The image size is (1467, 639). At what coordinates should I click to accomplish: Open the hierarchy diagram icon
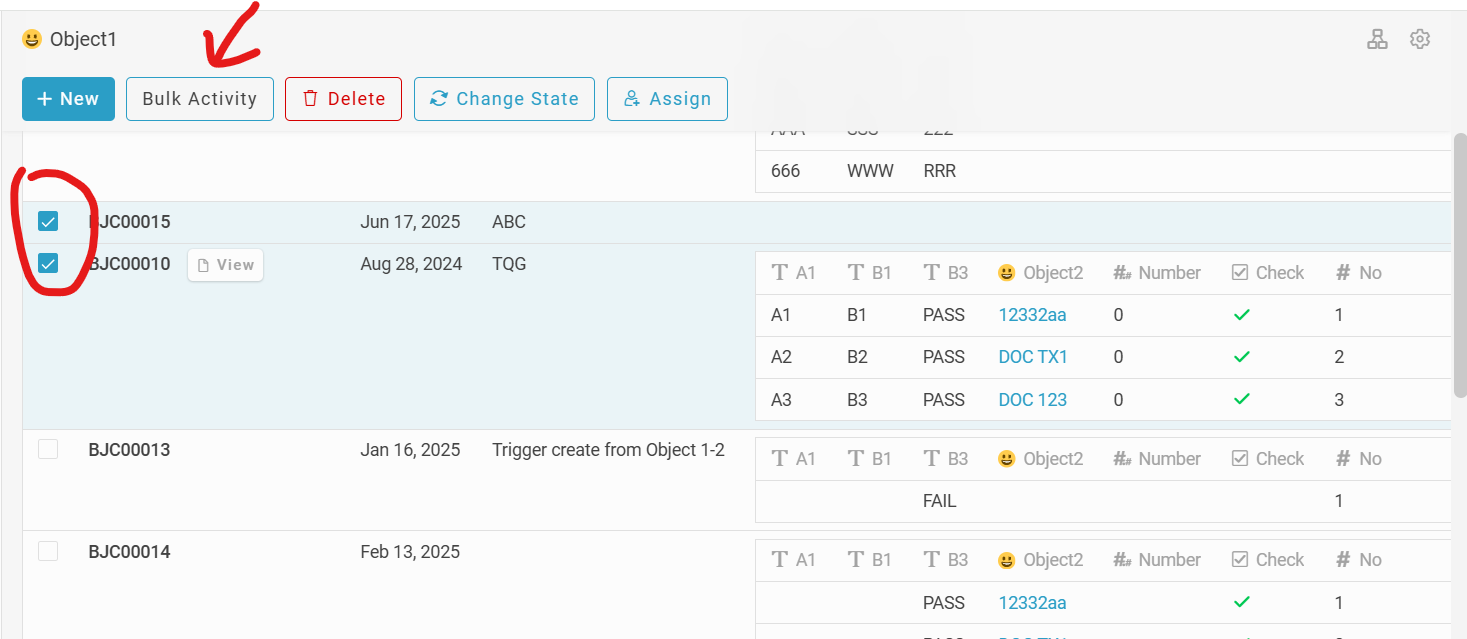pyautogui.click(x=1377, y=39)
